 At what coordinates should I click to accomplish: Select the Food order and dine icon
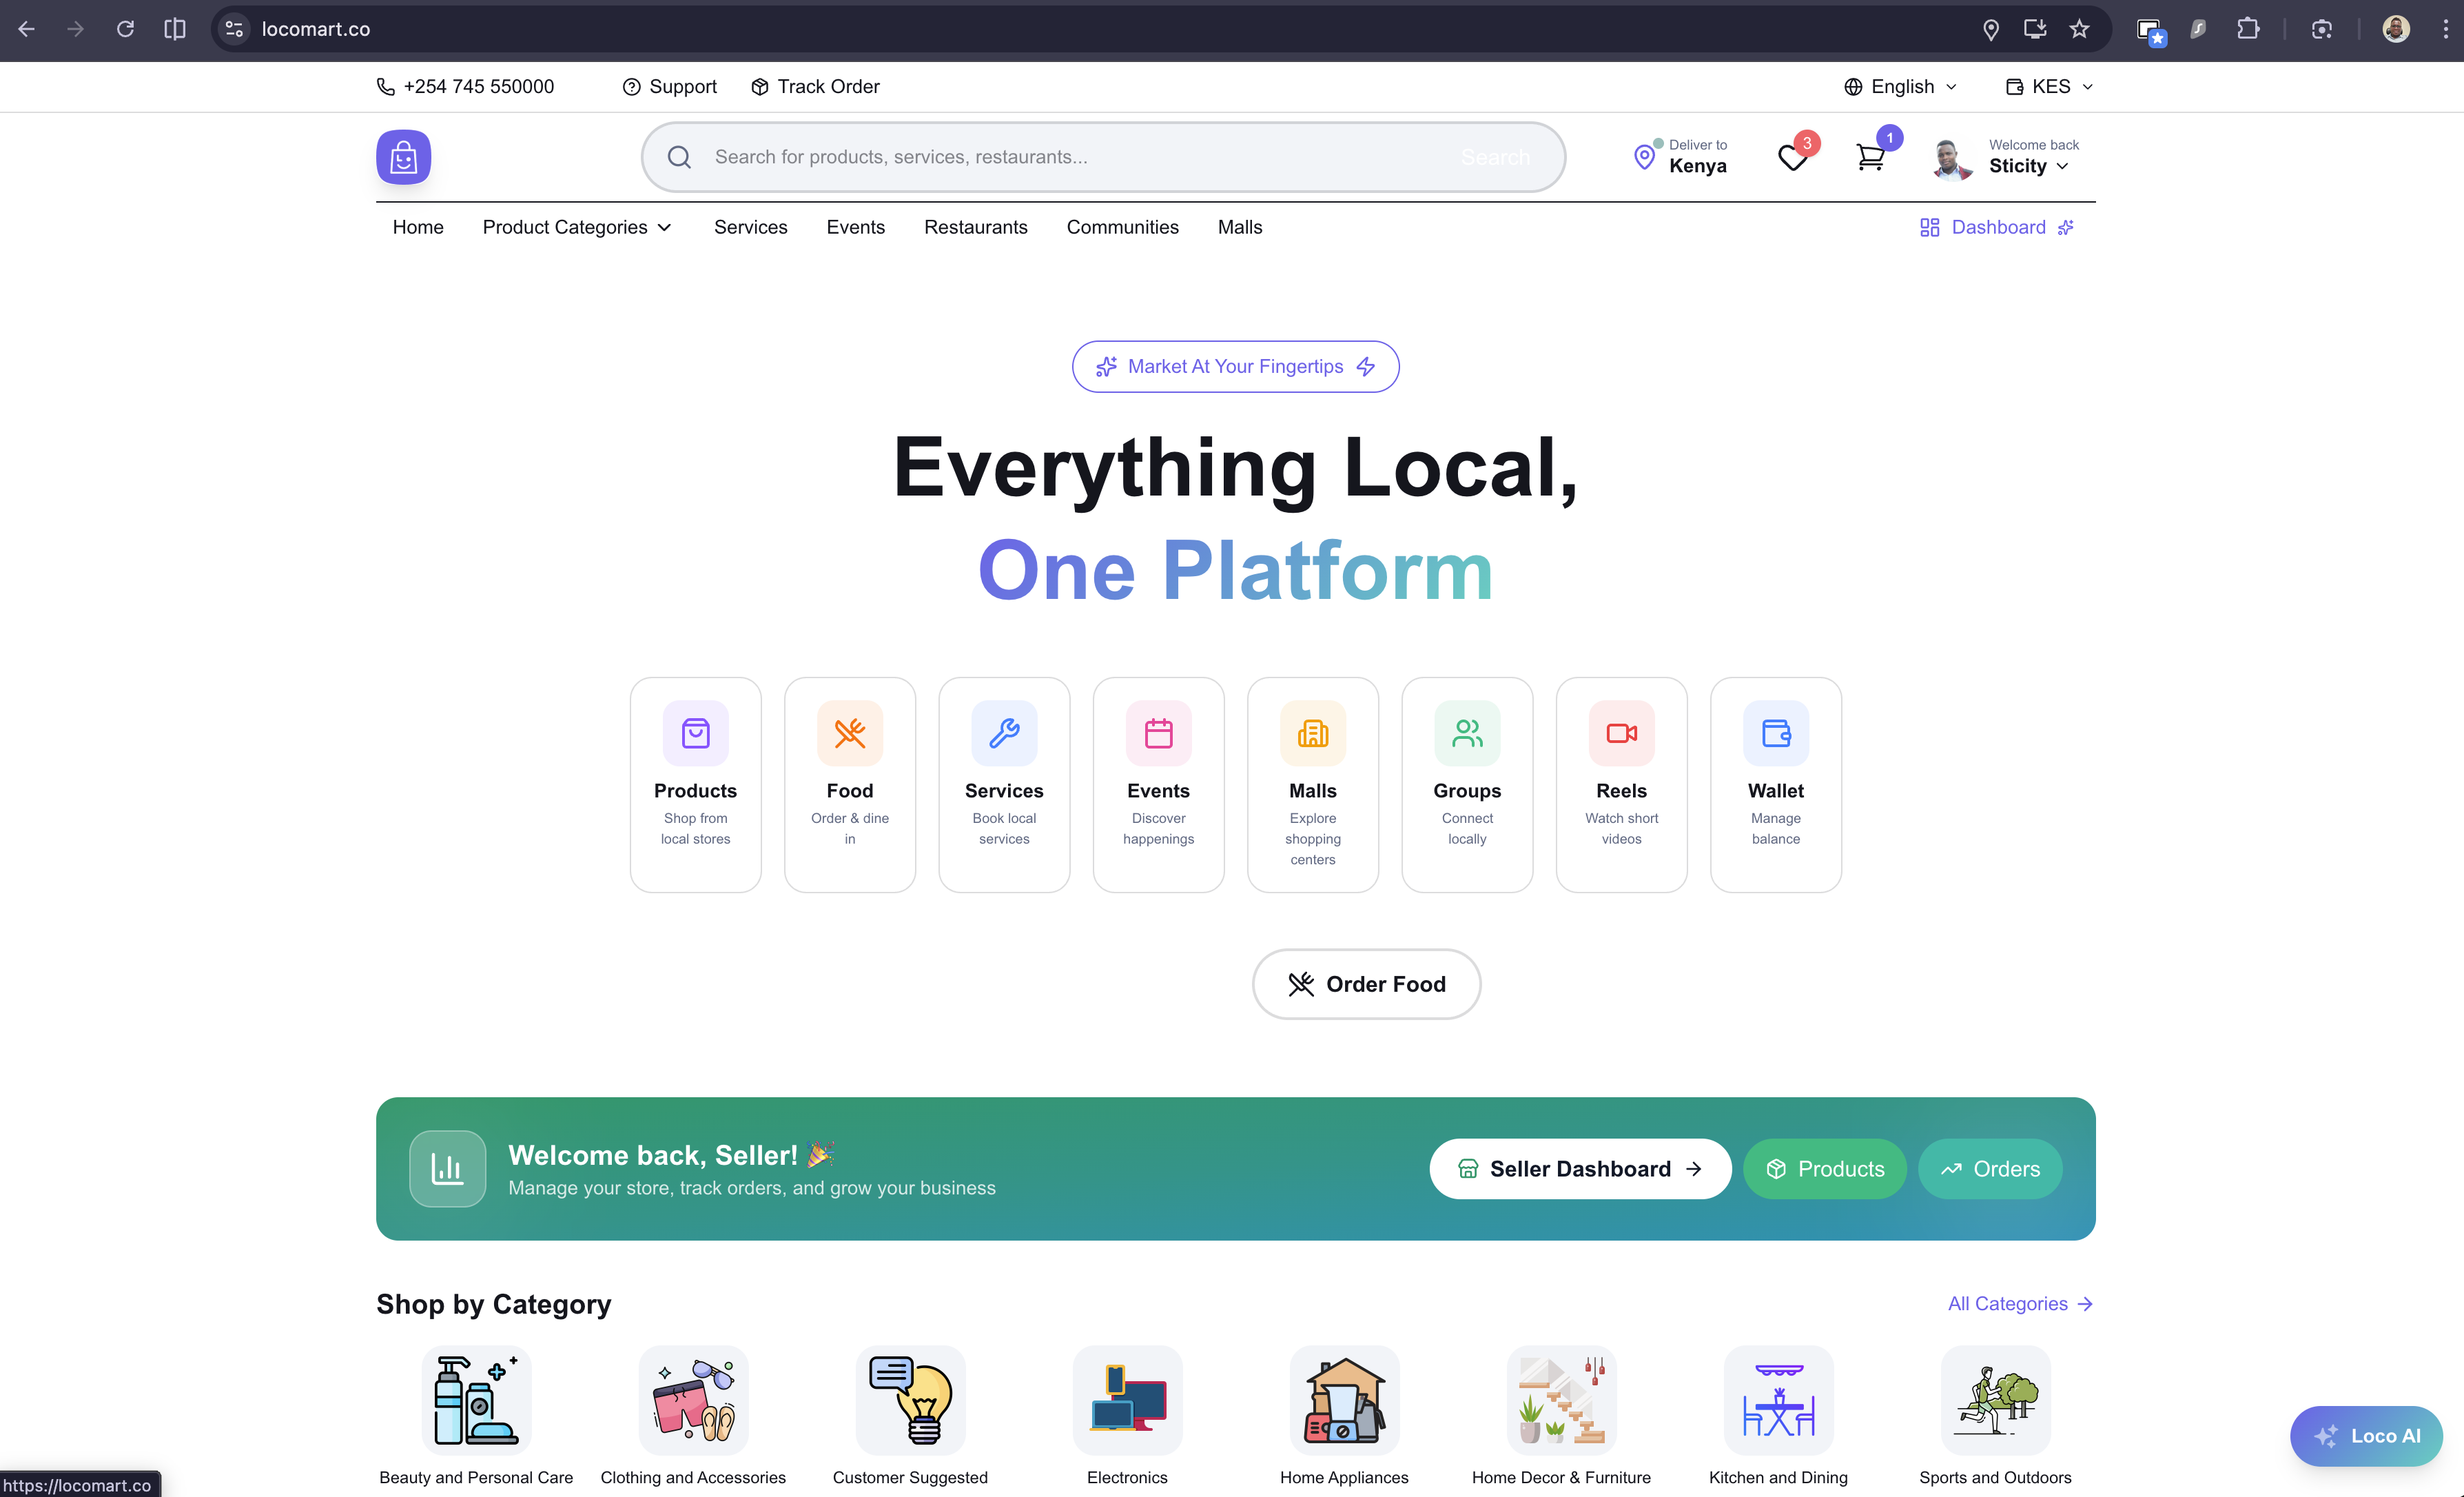pyautogui.click(x=849, y=733)
